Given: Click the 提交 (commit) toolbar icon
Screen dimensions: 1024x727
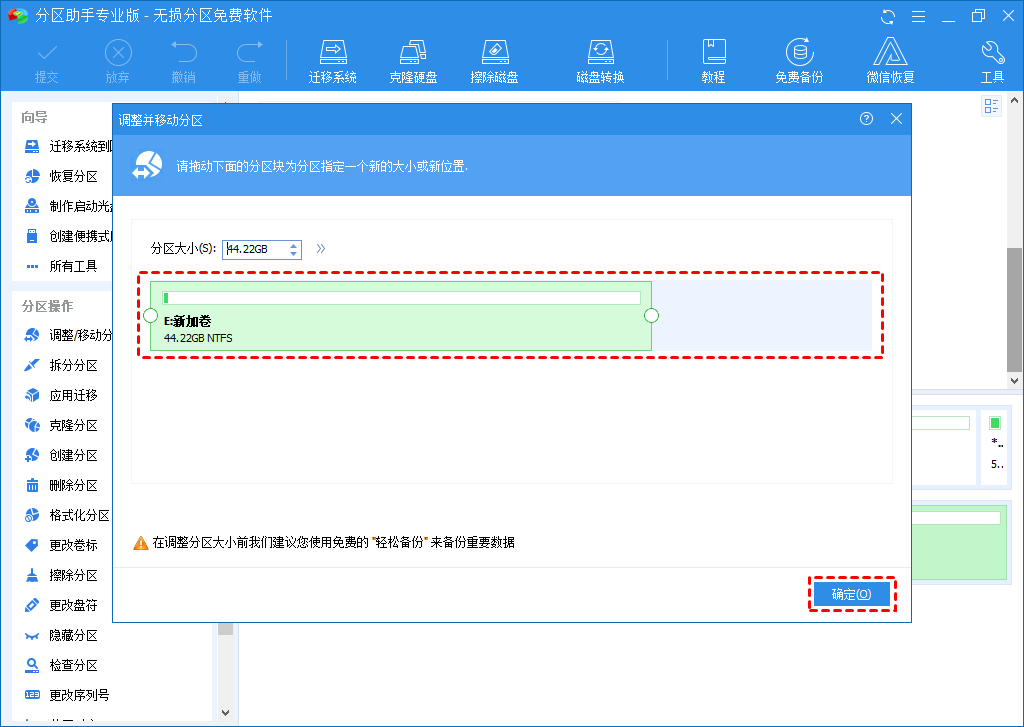Looking at the screenshot, I should pyautogui.click(x=46, y=63).
